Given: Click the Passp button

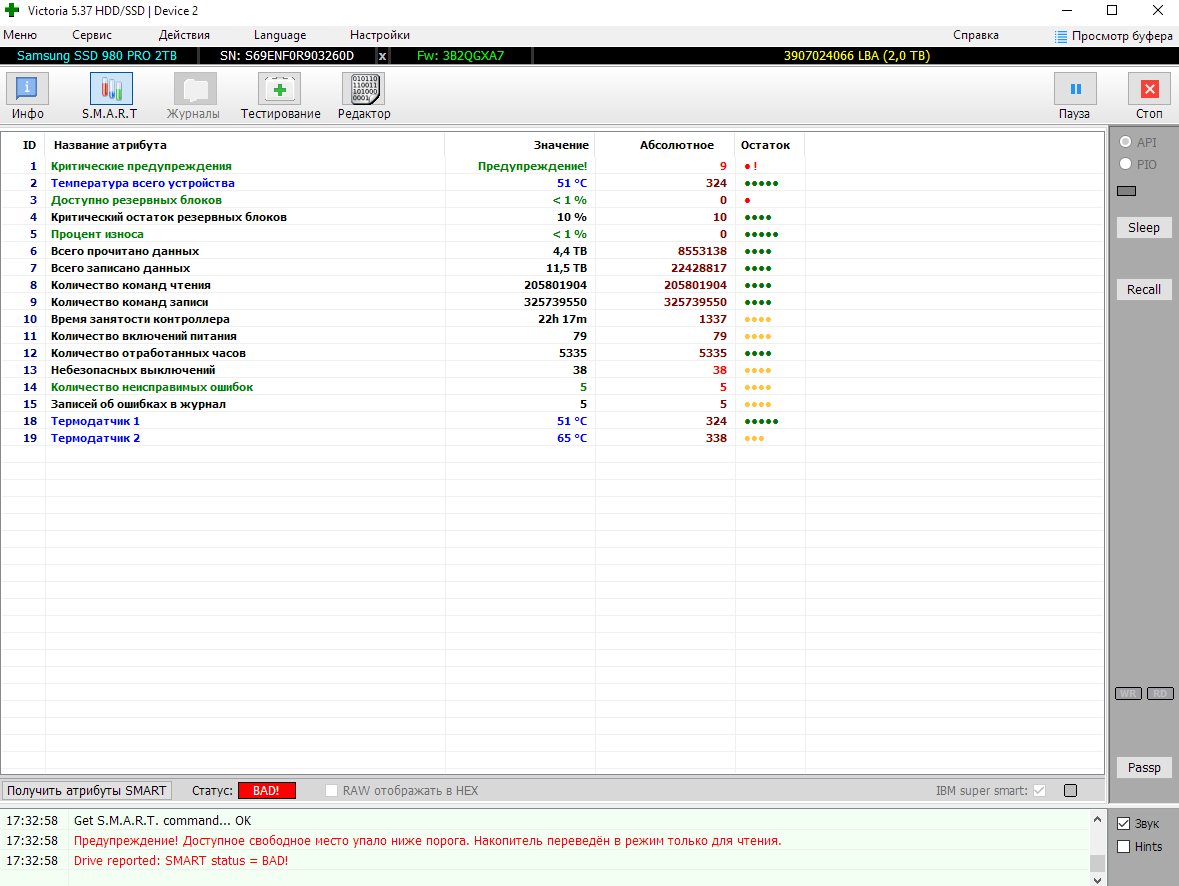Looking at the screenshot, I should click(1144, 768).
